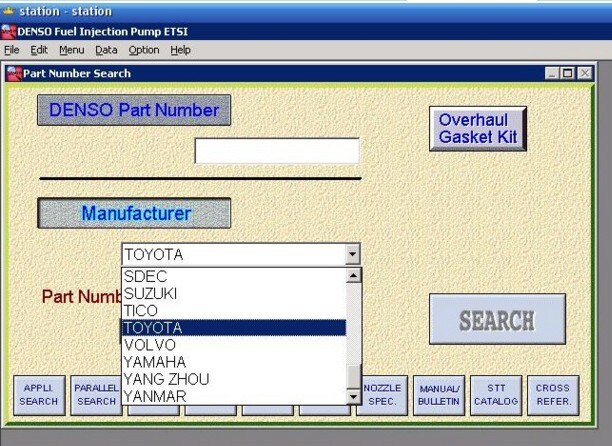The width and height of the screenshot is (612, 446).
Task: Open the Option menu
Action: click(143, 50)
